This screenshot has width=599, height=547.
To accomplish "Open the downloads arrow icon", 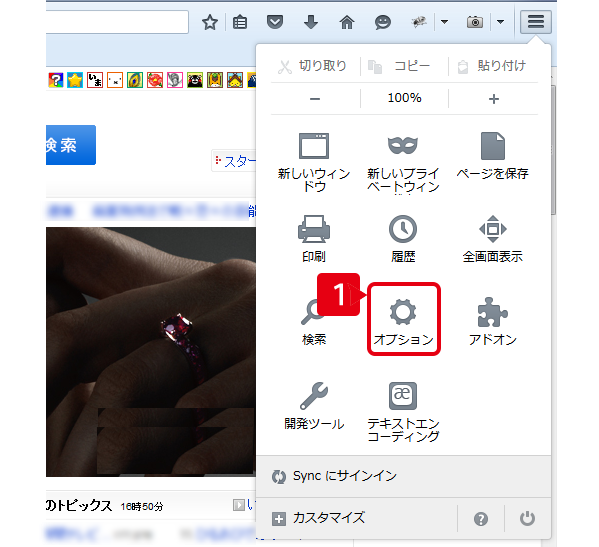I will coord(311,22).
